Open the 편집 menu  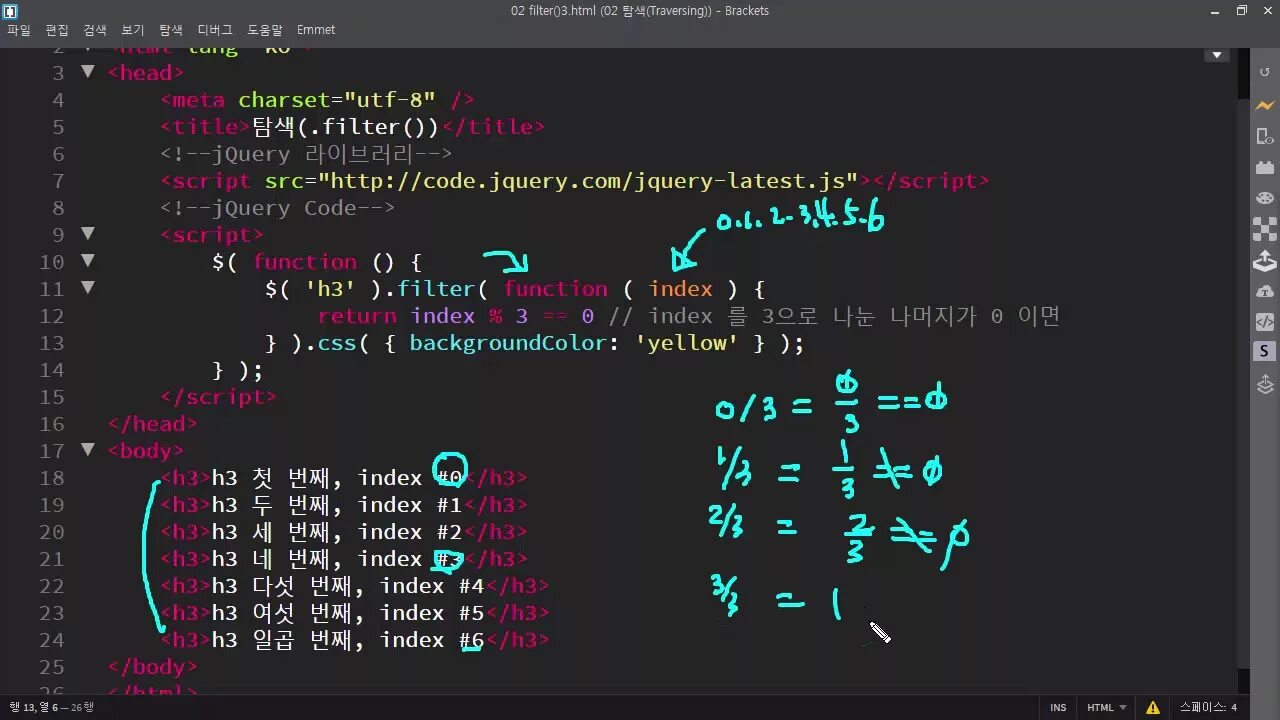(57, 30)
